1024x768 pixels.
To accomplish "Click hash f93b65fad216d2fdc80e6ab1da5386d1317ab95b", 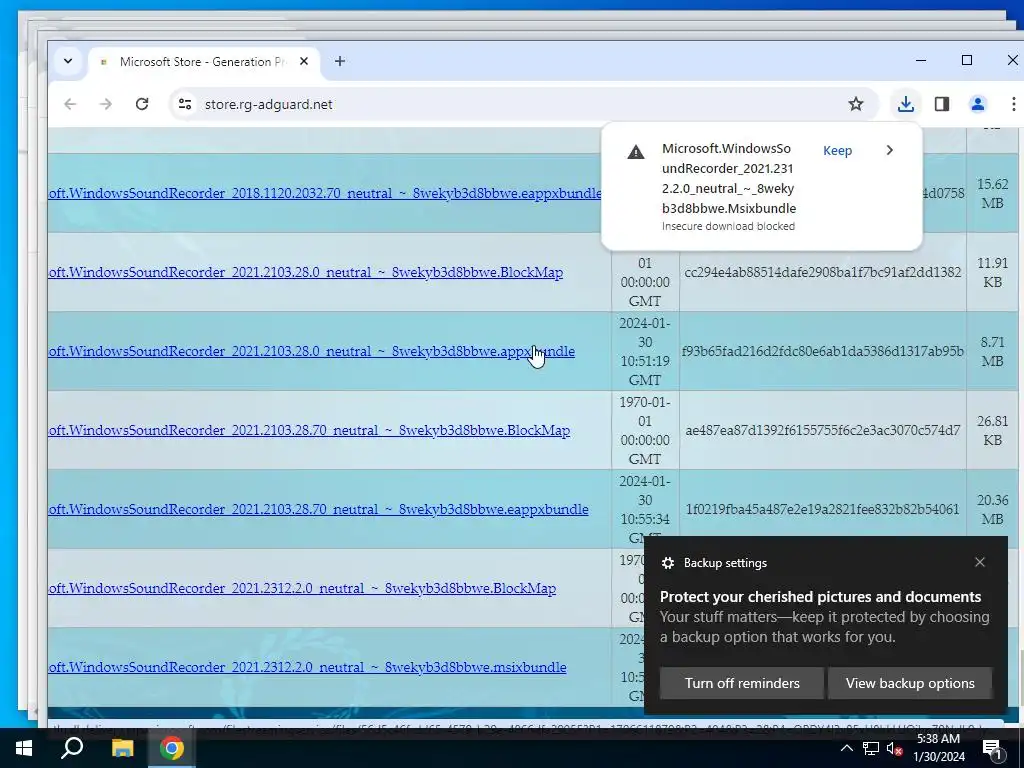I will tap(823, 351).
